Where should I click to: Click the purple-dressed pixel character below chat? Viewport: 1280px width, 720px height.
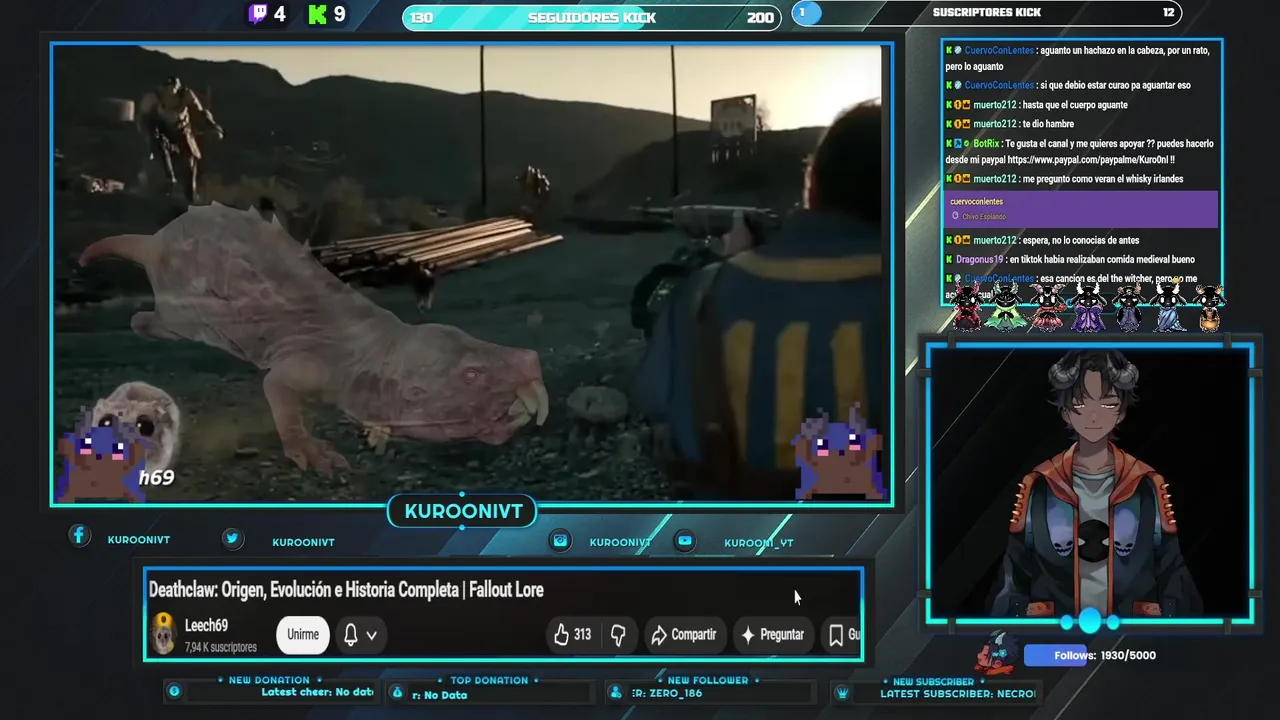1088,307
